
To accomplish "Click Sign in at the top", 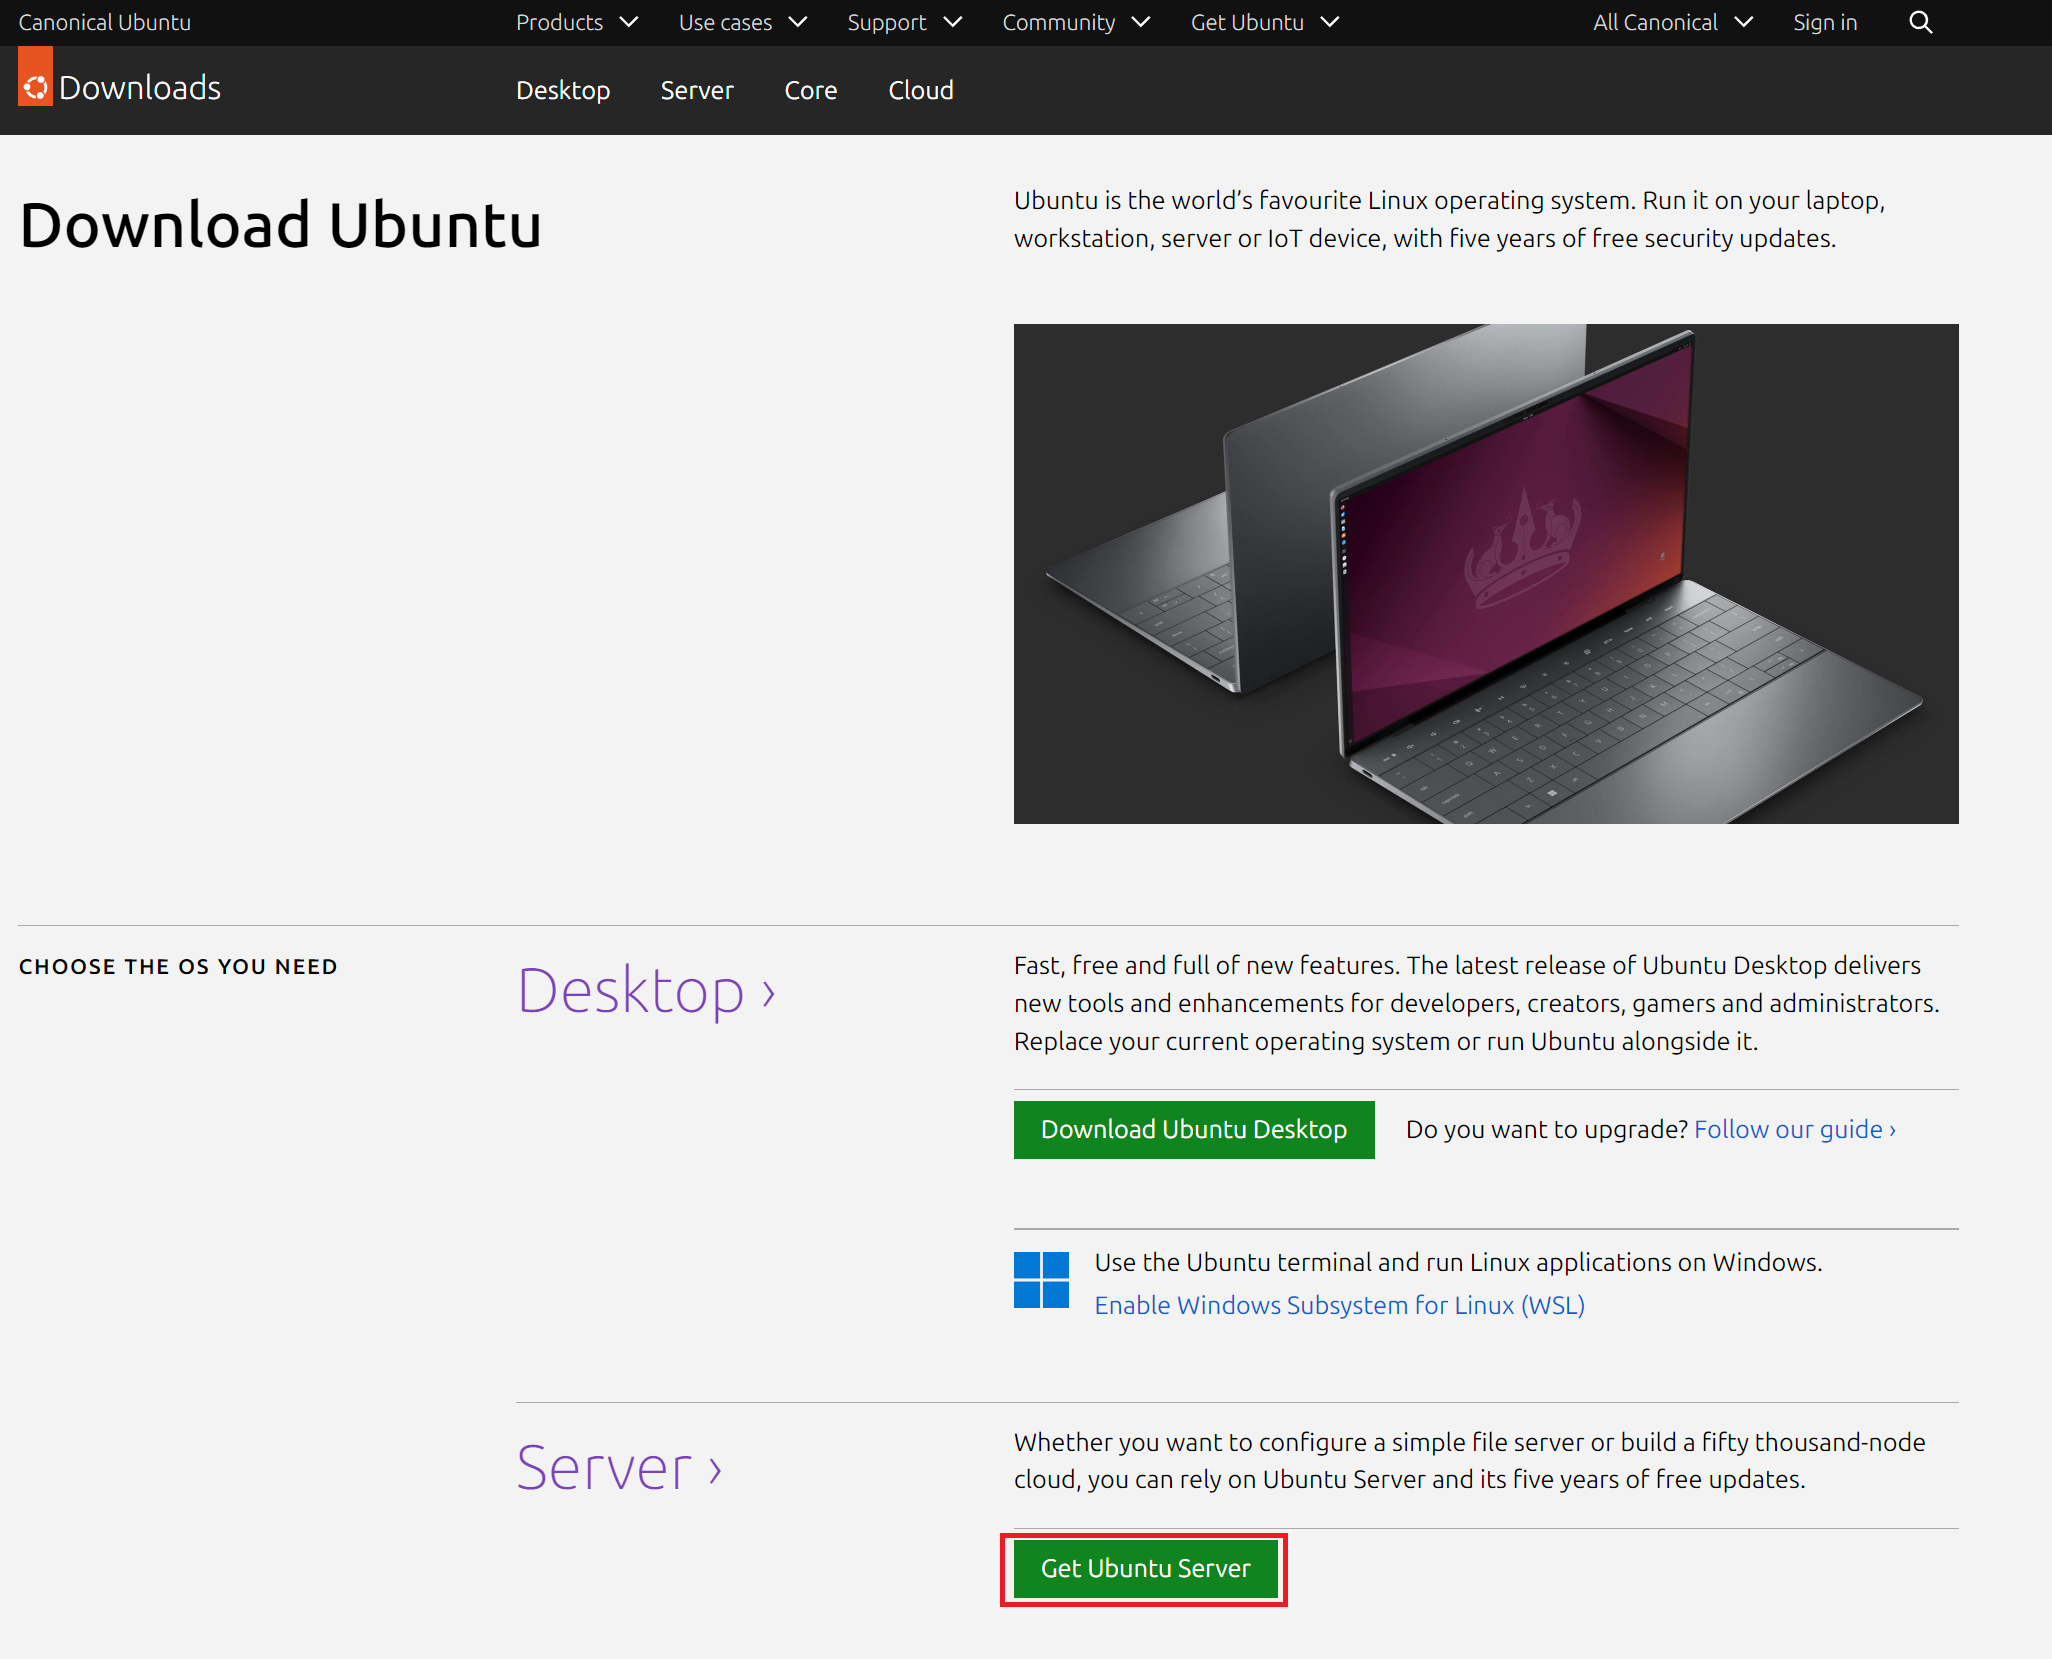I will pos(1824,22).
